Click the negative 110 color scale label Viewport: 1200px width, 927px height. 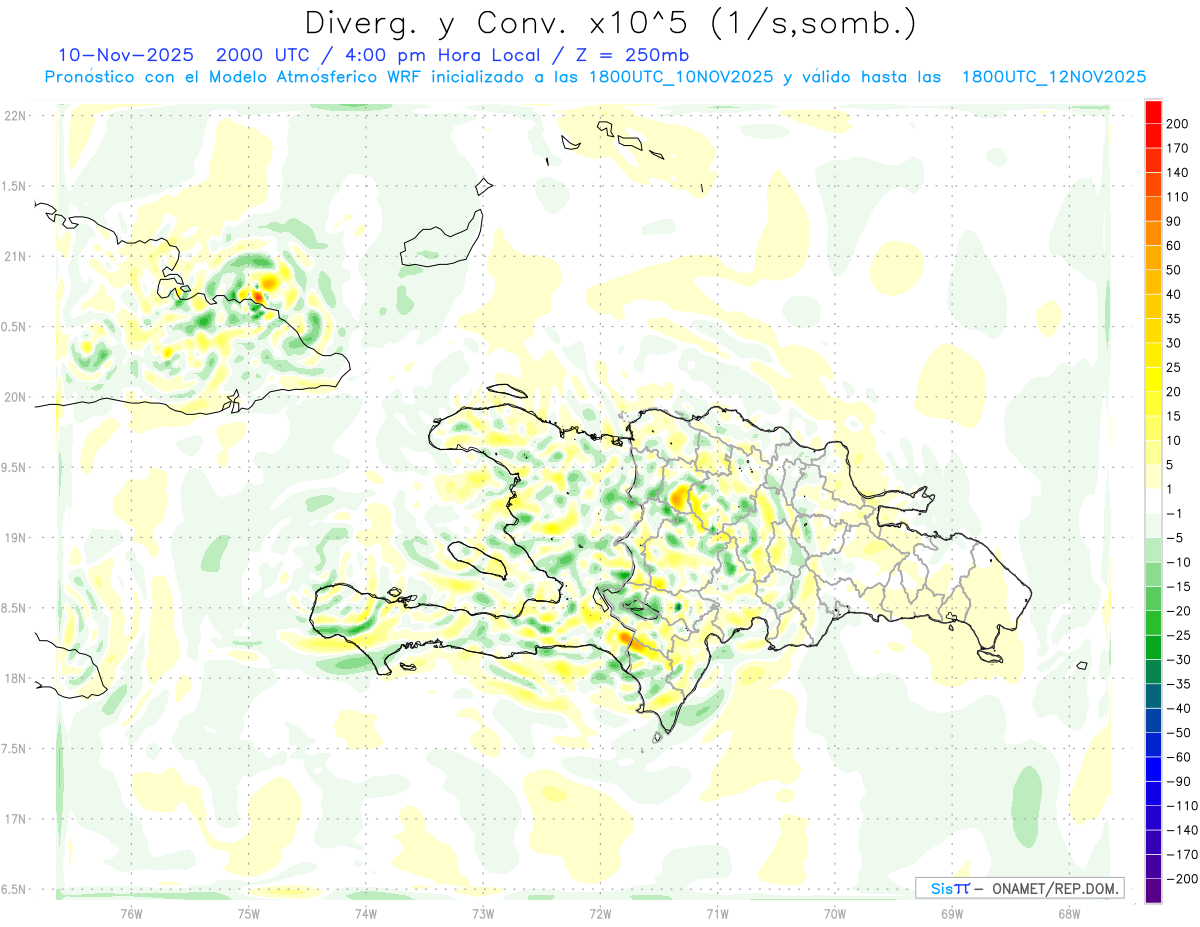click(x=1182, y=806)
